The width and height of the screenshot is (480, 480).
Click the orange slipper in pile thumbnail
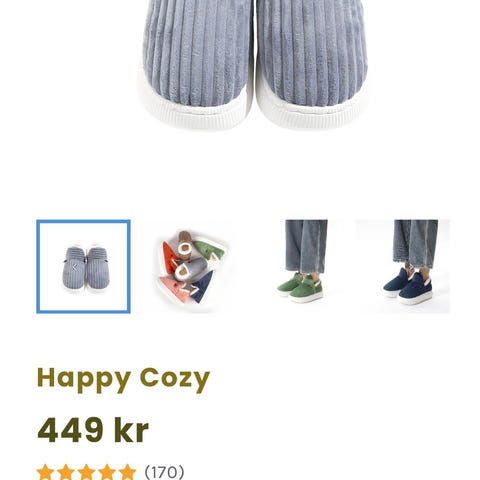(x=170, y=257)
